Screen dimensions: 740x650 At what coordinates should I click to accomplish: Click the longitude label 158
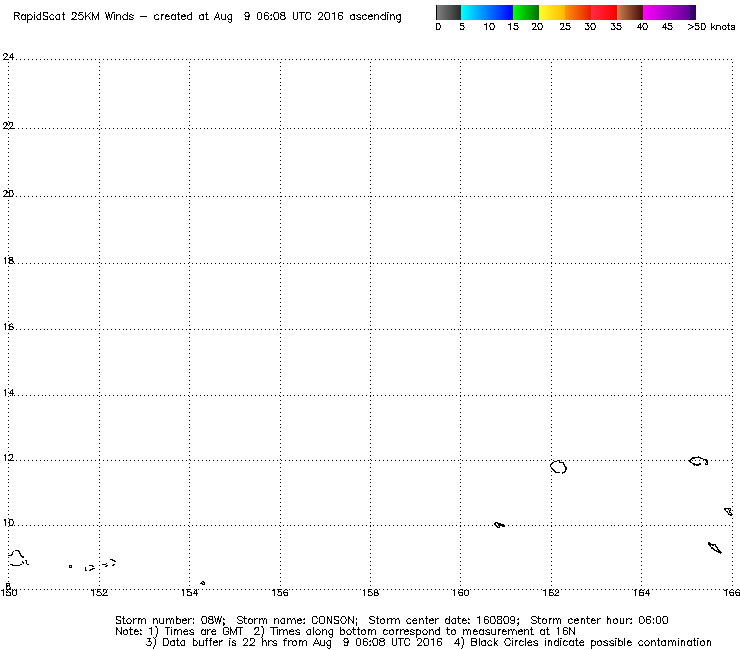pos(370,593)
